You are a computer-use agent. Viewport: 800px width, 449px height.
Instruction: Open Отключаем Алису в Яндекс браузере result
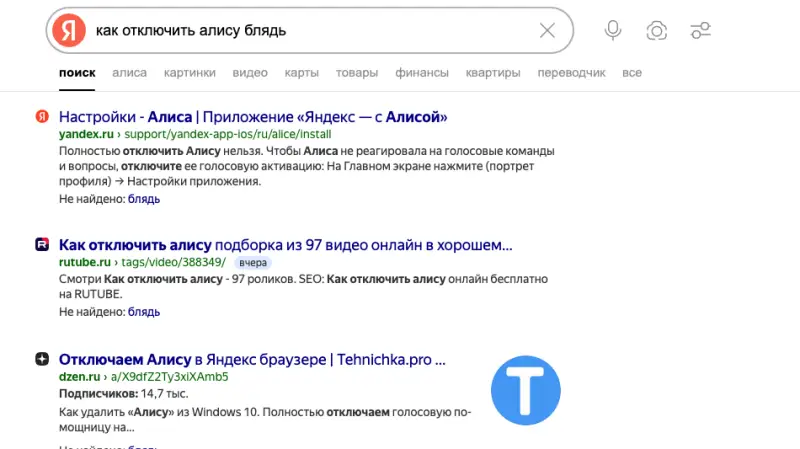(252, 359)
